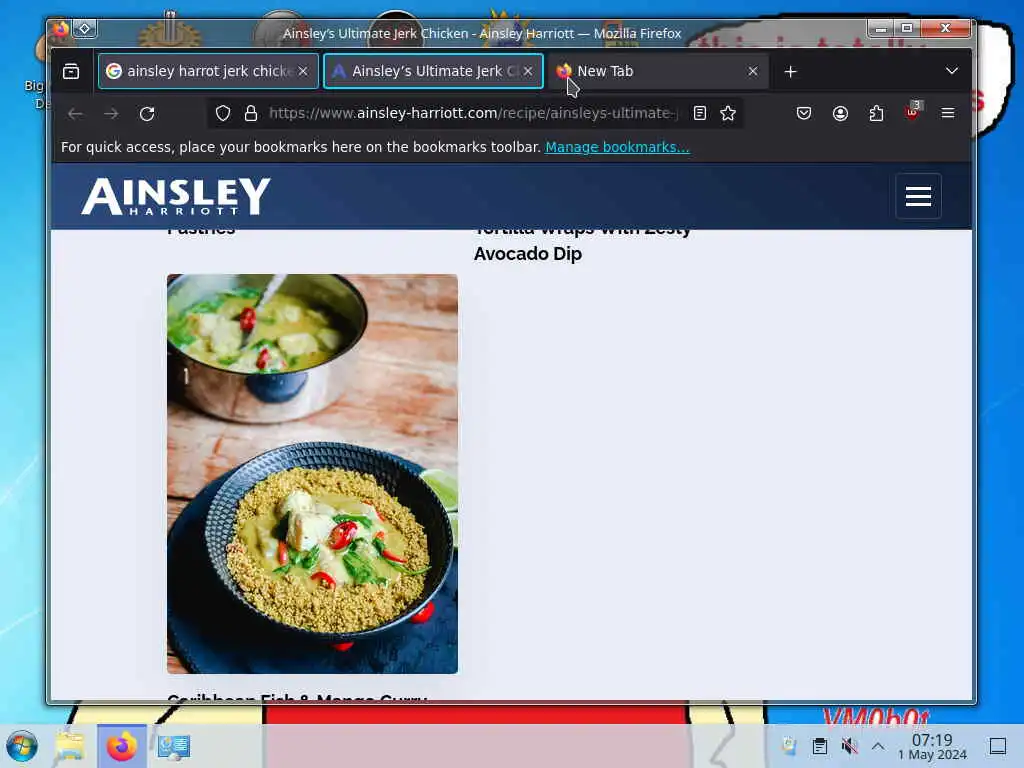The image size is (1024, 768).
Task: List all tabs dropdown arrow
Action: tap(952, 71)
